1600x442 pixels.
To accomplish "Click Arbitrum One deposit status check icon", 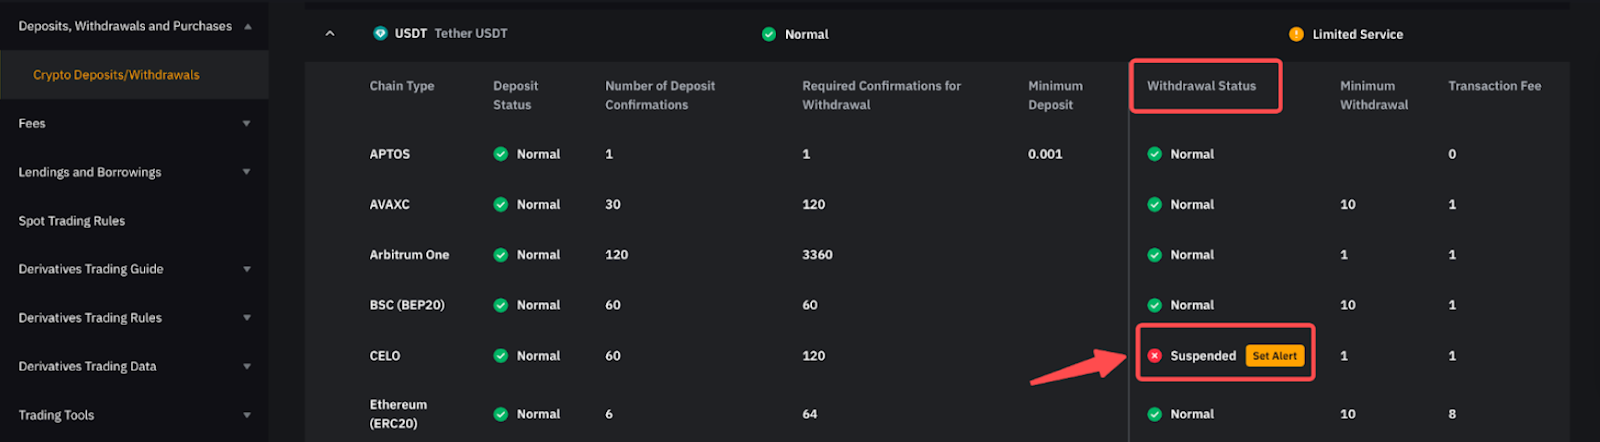I will [500, 255].
